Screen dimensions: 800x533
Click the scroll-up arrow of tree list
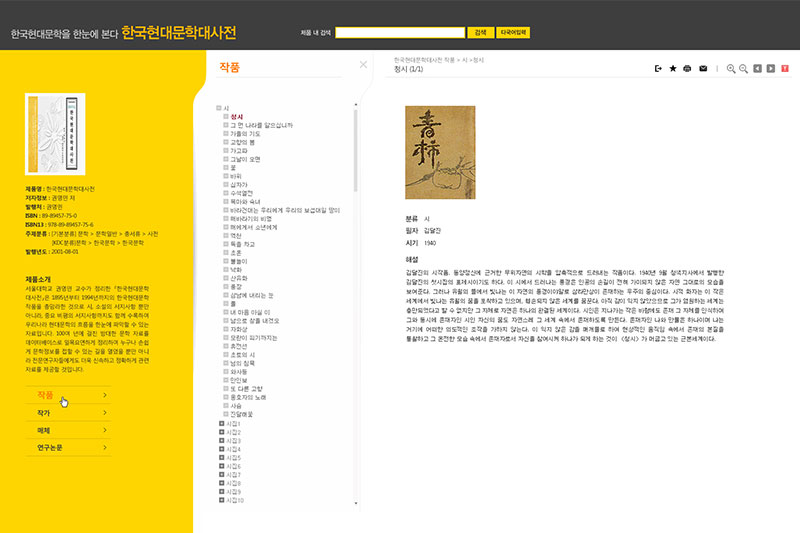[x=356, y=105]
